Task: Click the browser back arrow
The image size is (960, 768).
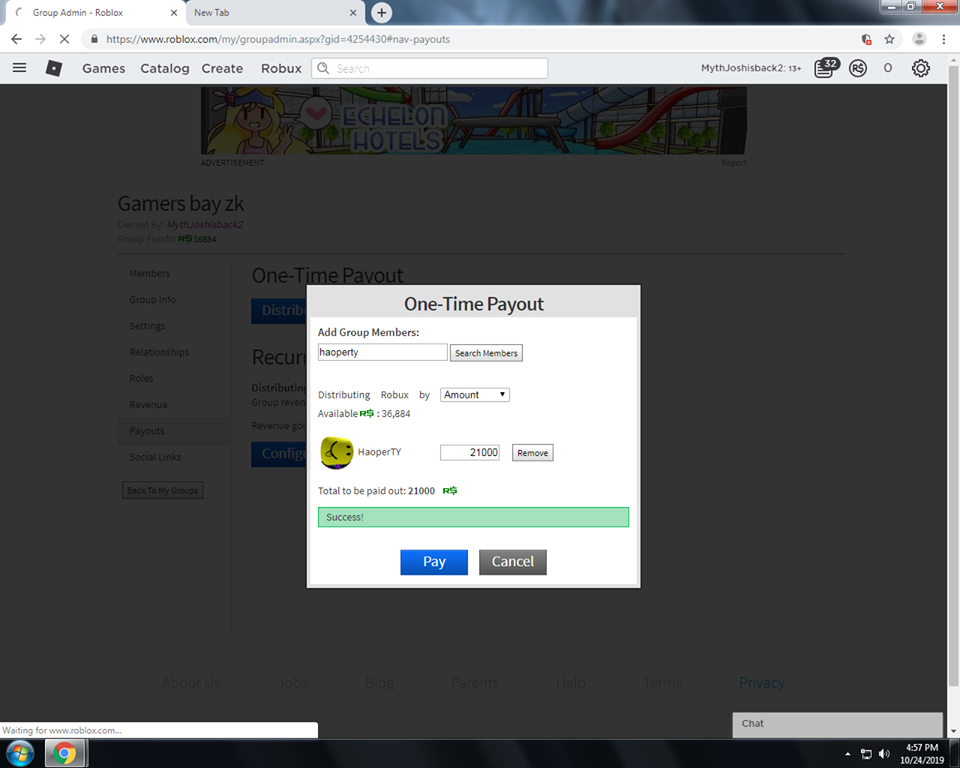Action: click(x=17, y=39)
